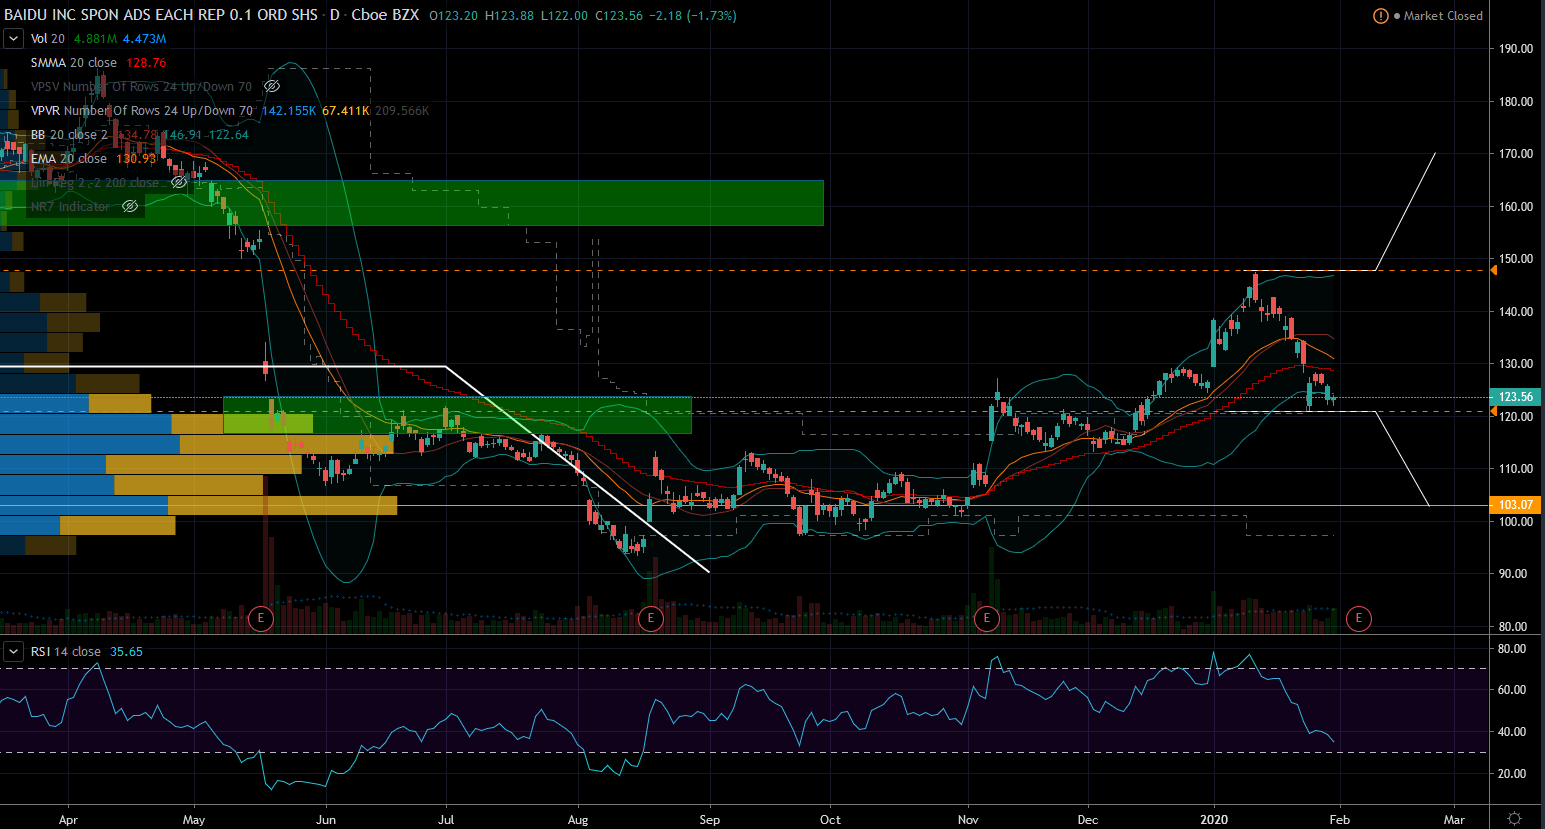
Task: Open the earnings marker near November
Action: pos(987,618)
